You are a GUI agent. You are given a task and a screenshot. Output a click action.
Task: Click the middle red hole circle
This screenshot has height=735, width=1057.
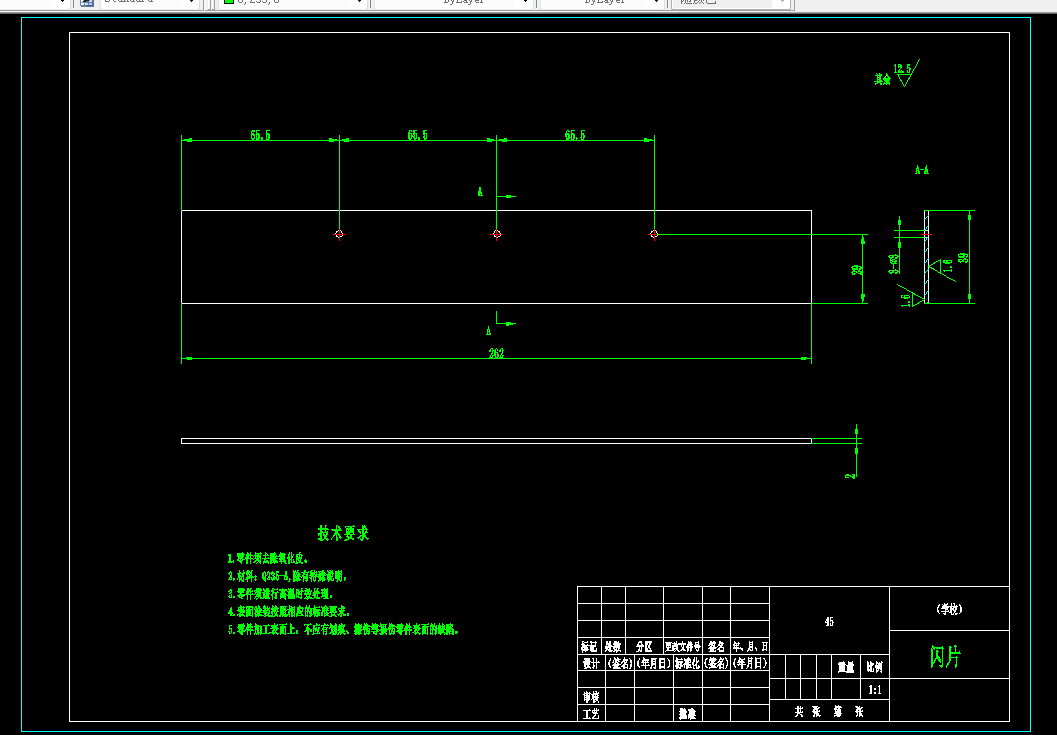pyautogui.click(x=497, y=234)
